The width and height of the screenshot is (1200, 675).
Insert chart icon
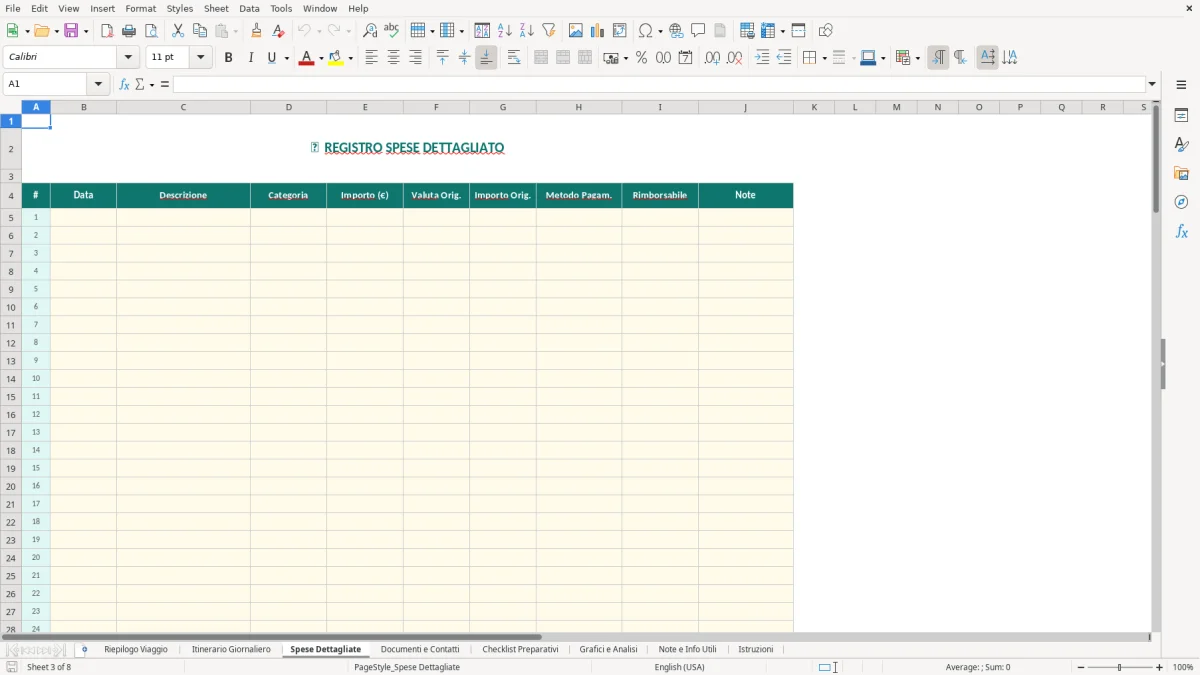pos(598,31)
